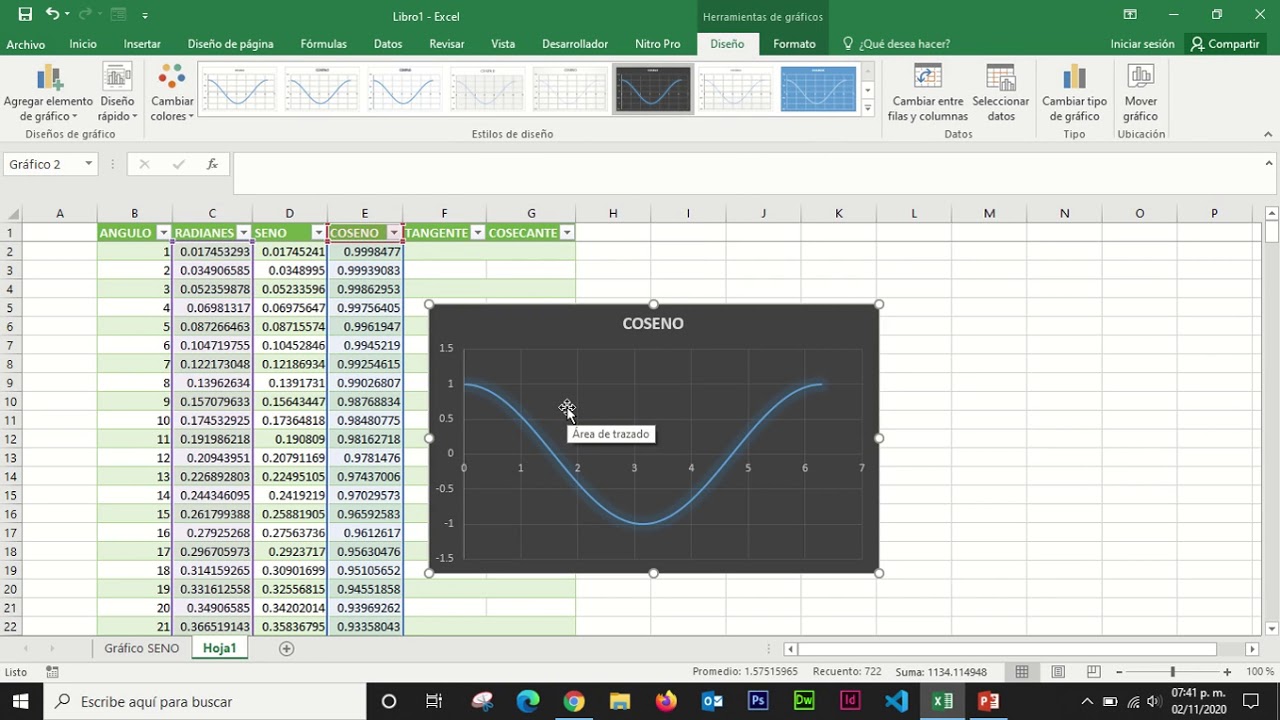
Task: Click the insert function fx icon
Action: point(212,164)
